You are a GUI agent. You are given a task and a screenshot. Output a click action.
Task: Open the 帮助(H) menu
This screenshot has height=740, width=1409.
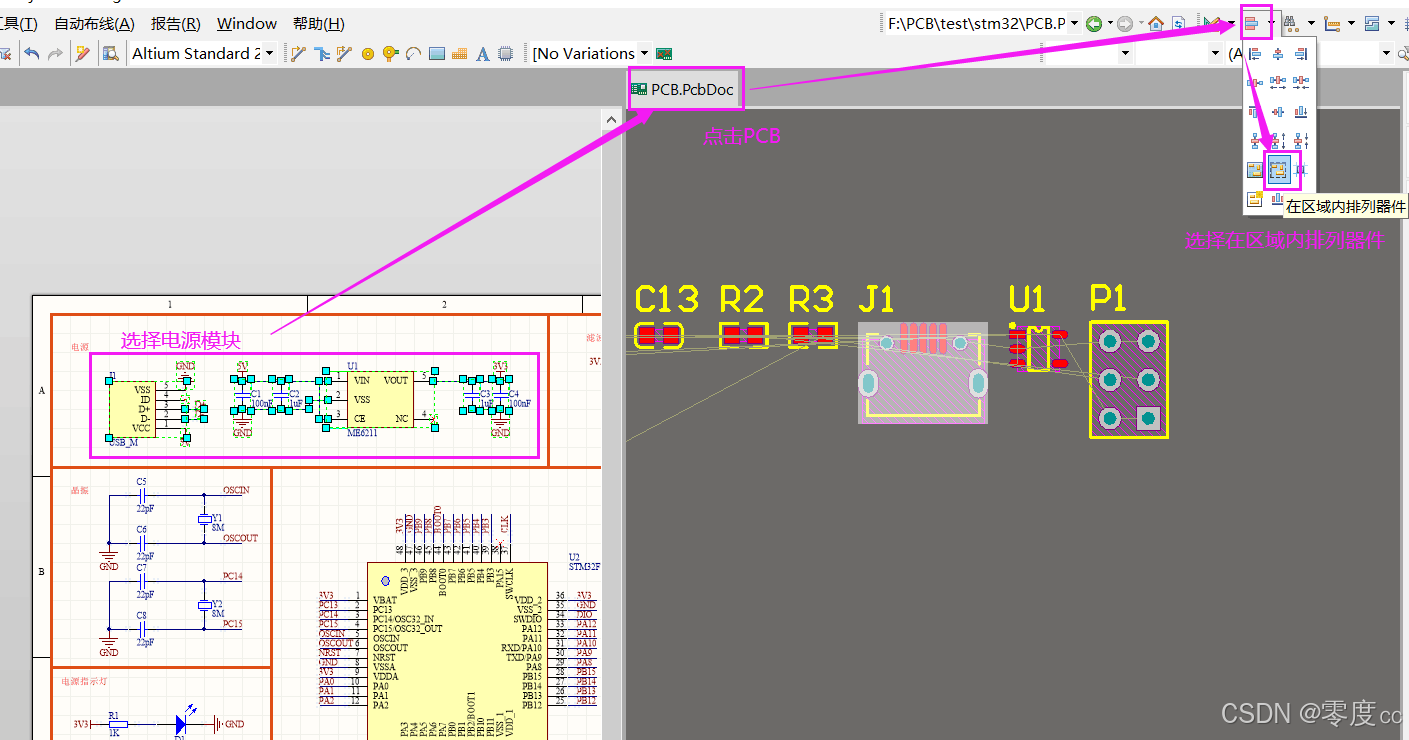point(319,24)
